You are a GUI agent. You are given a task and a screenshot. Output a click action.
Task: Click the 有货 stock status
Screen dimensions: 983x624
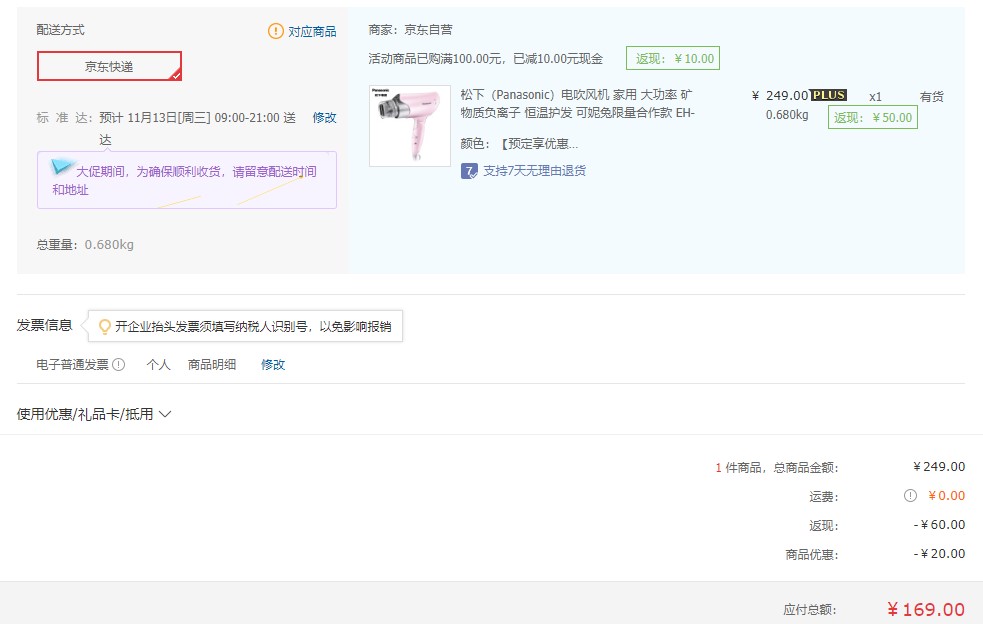coord(932,97)
